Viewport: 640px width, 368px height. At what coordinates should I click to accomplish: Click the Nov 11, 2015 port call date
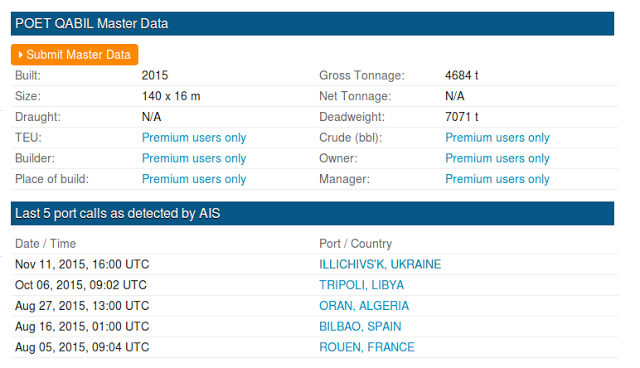click(x=82, y=264)
